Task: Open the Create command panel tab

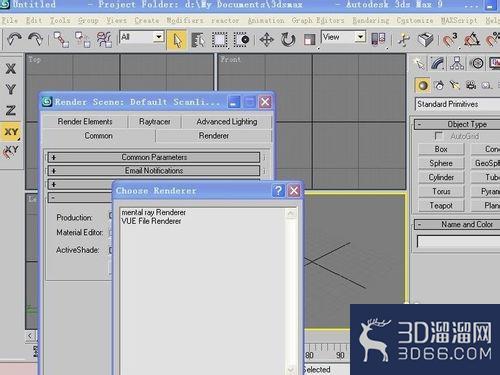Action: pyautogui.click(x=419, y=63)
